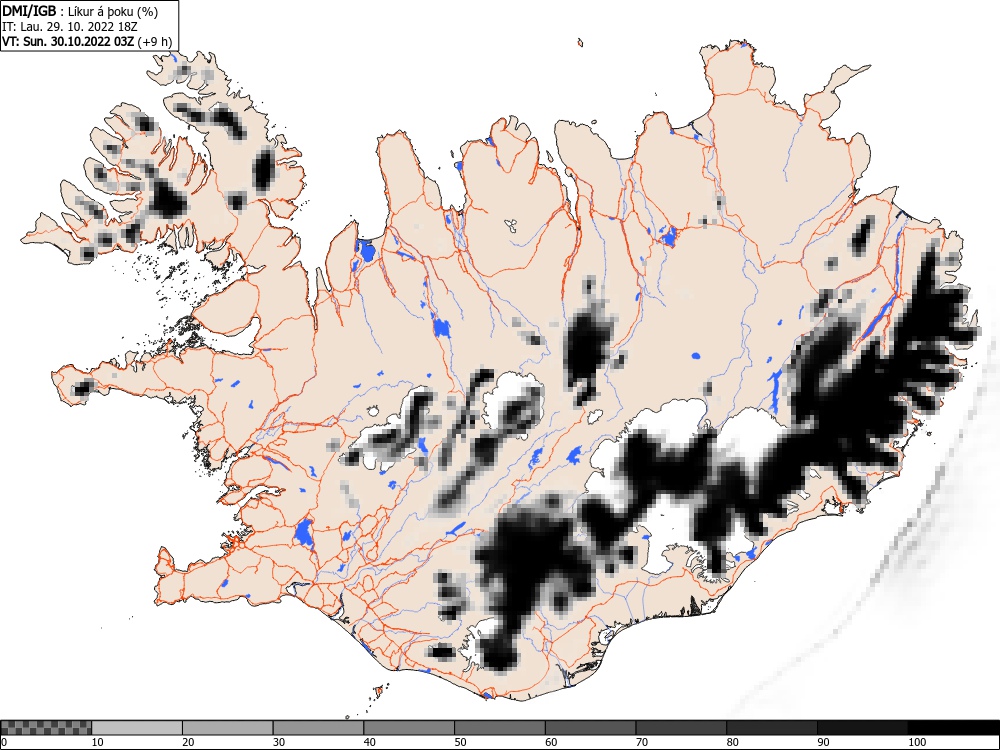The width and height of the screenshot is (1000, 750).
Task: Click the Vestmannaeyjar islands off the south coast
Action: click(379, 691)
